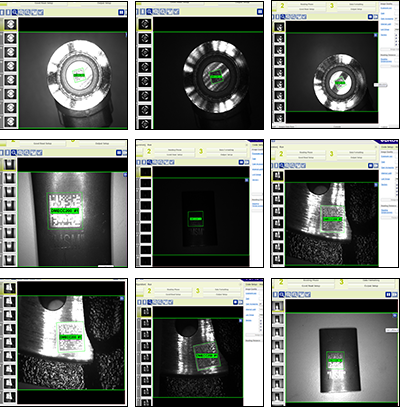Click magnifier icon above rotated code on bone implant
The image size is (400, 410).
click(149, 302)
